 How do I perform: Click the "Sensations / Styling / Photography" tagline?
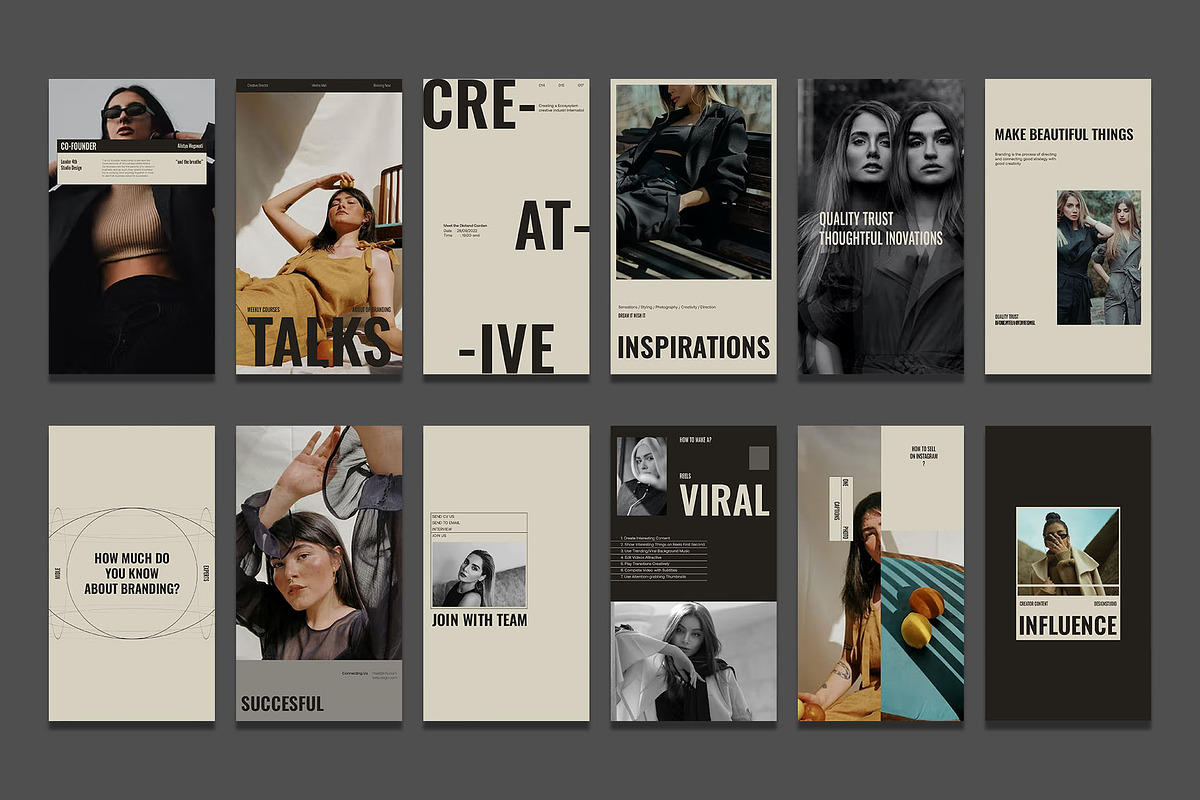tap(667, 307)
